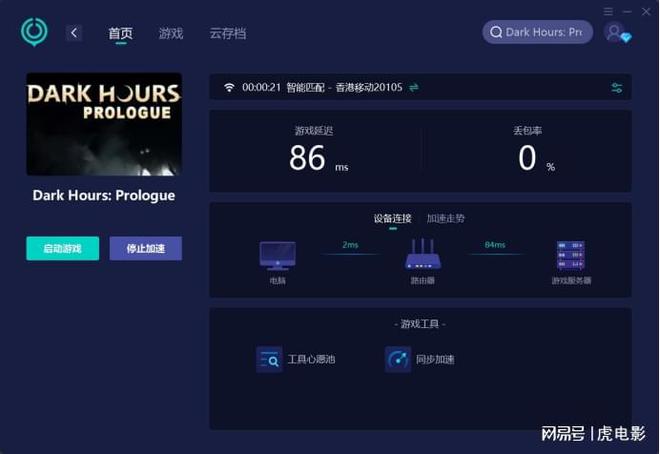Click the 游戏延迟 label
This screenshot has width=660, height=454.
click(314, 131)
